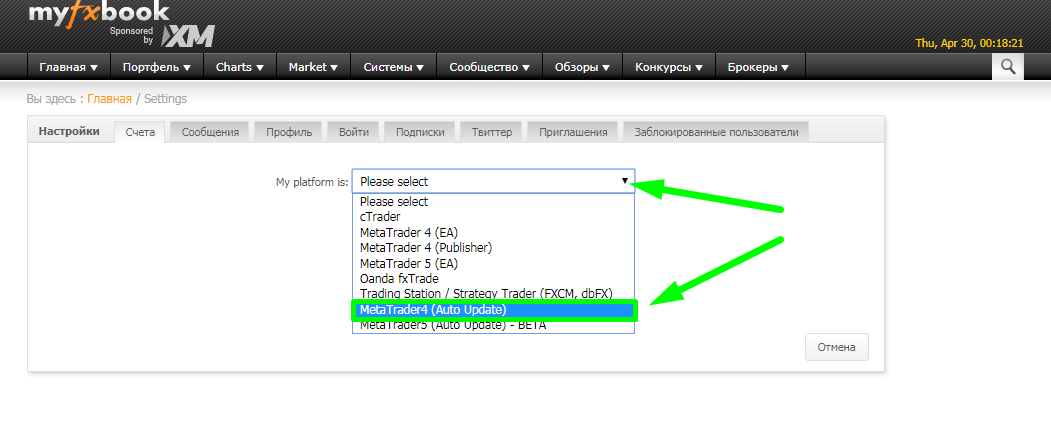The image size is (1051, 424).
Task: Choose Oanda fxTrade option
Action: point(493,279)
